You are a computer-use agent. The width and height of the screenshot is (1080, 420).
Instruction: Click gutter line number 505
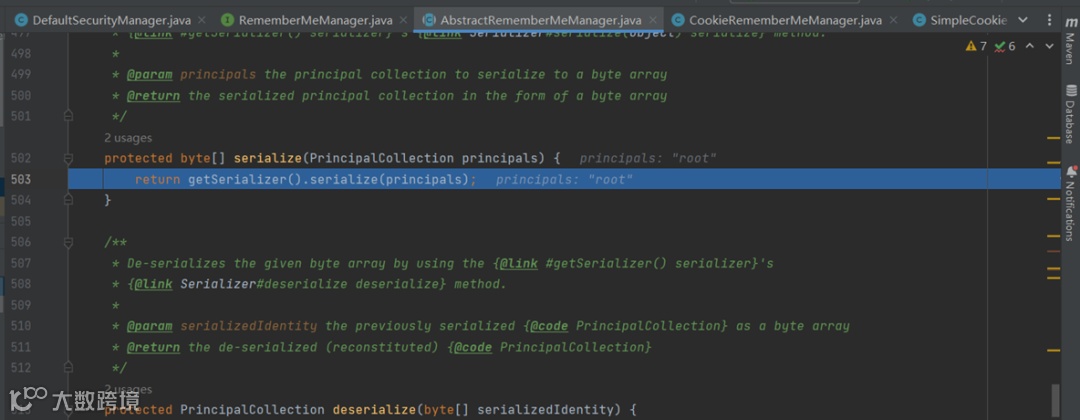coord(21,221)
